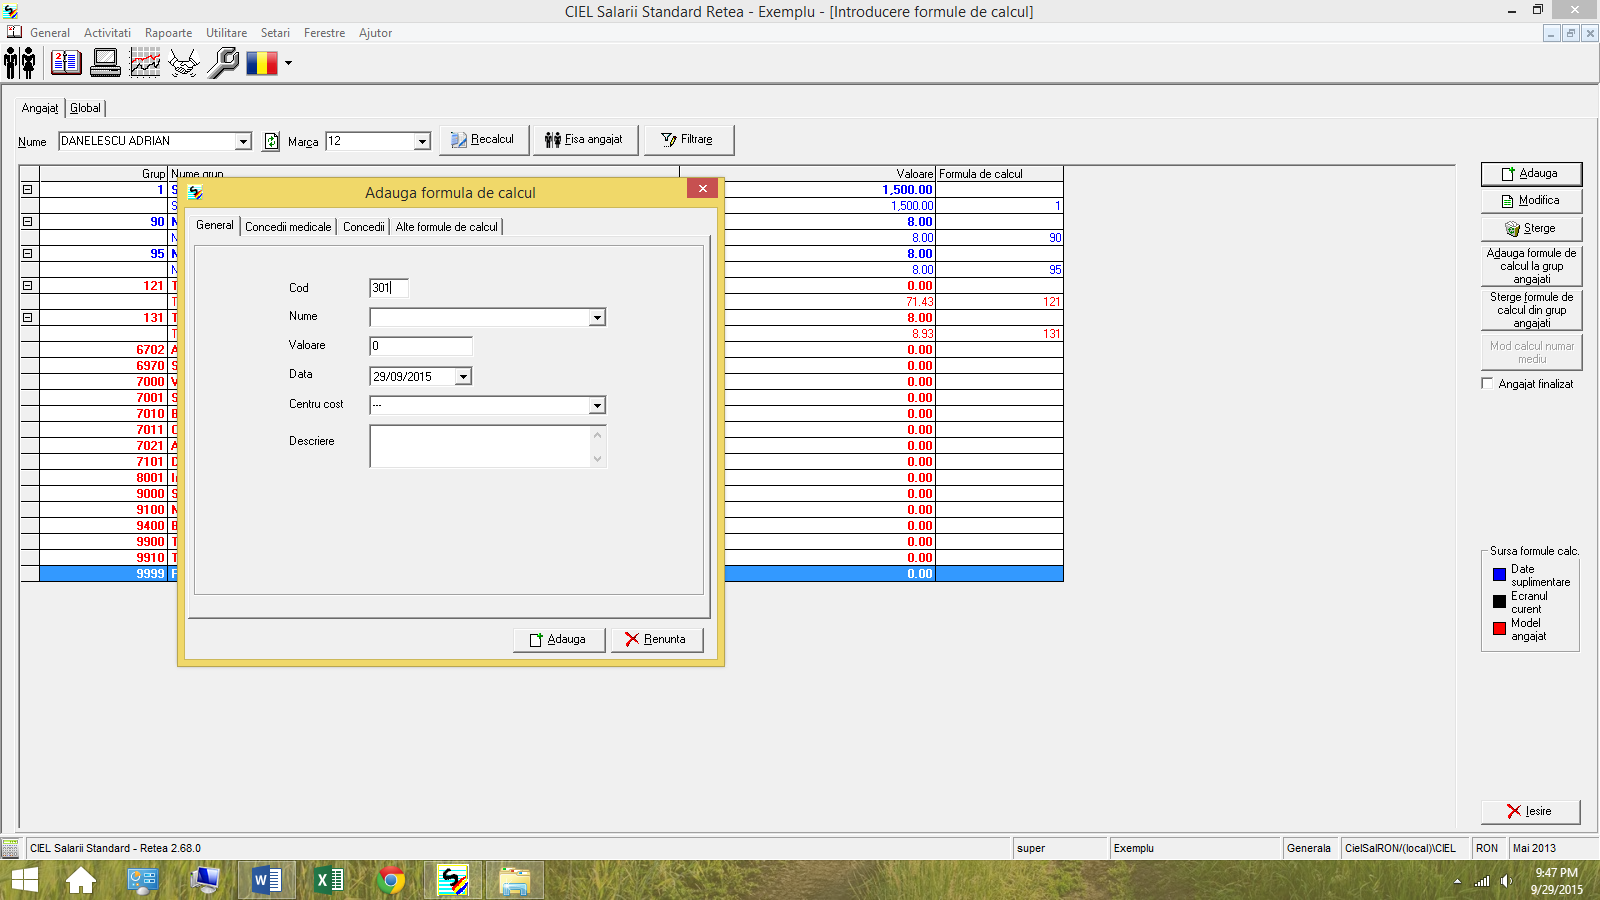
Task: Open the file explorer taskbar icon
Action: 515,881
